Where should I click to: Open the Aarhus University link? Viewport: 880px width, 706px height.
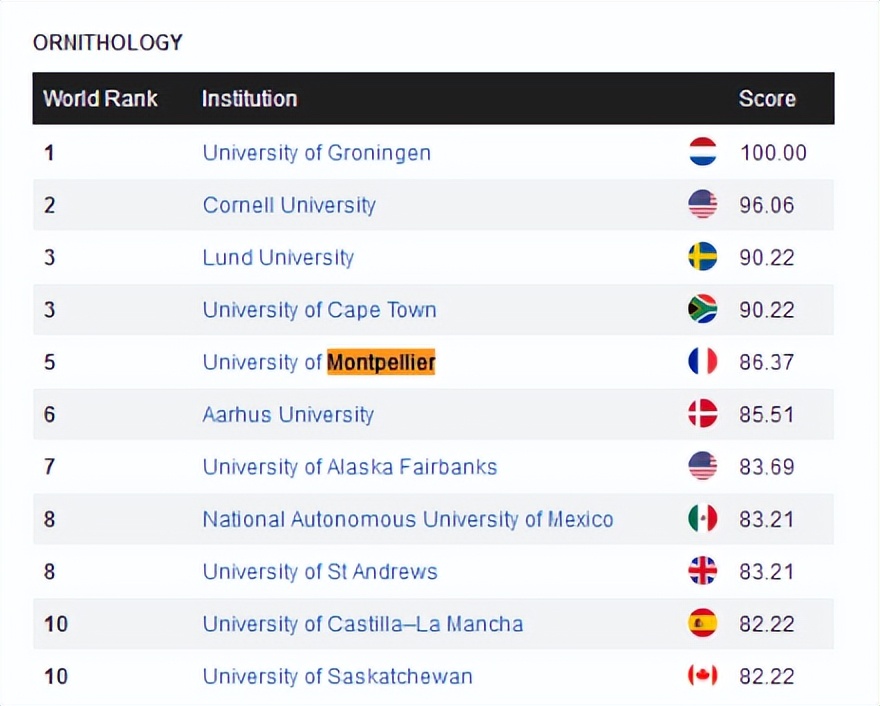click(288, 414)
